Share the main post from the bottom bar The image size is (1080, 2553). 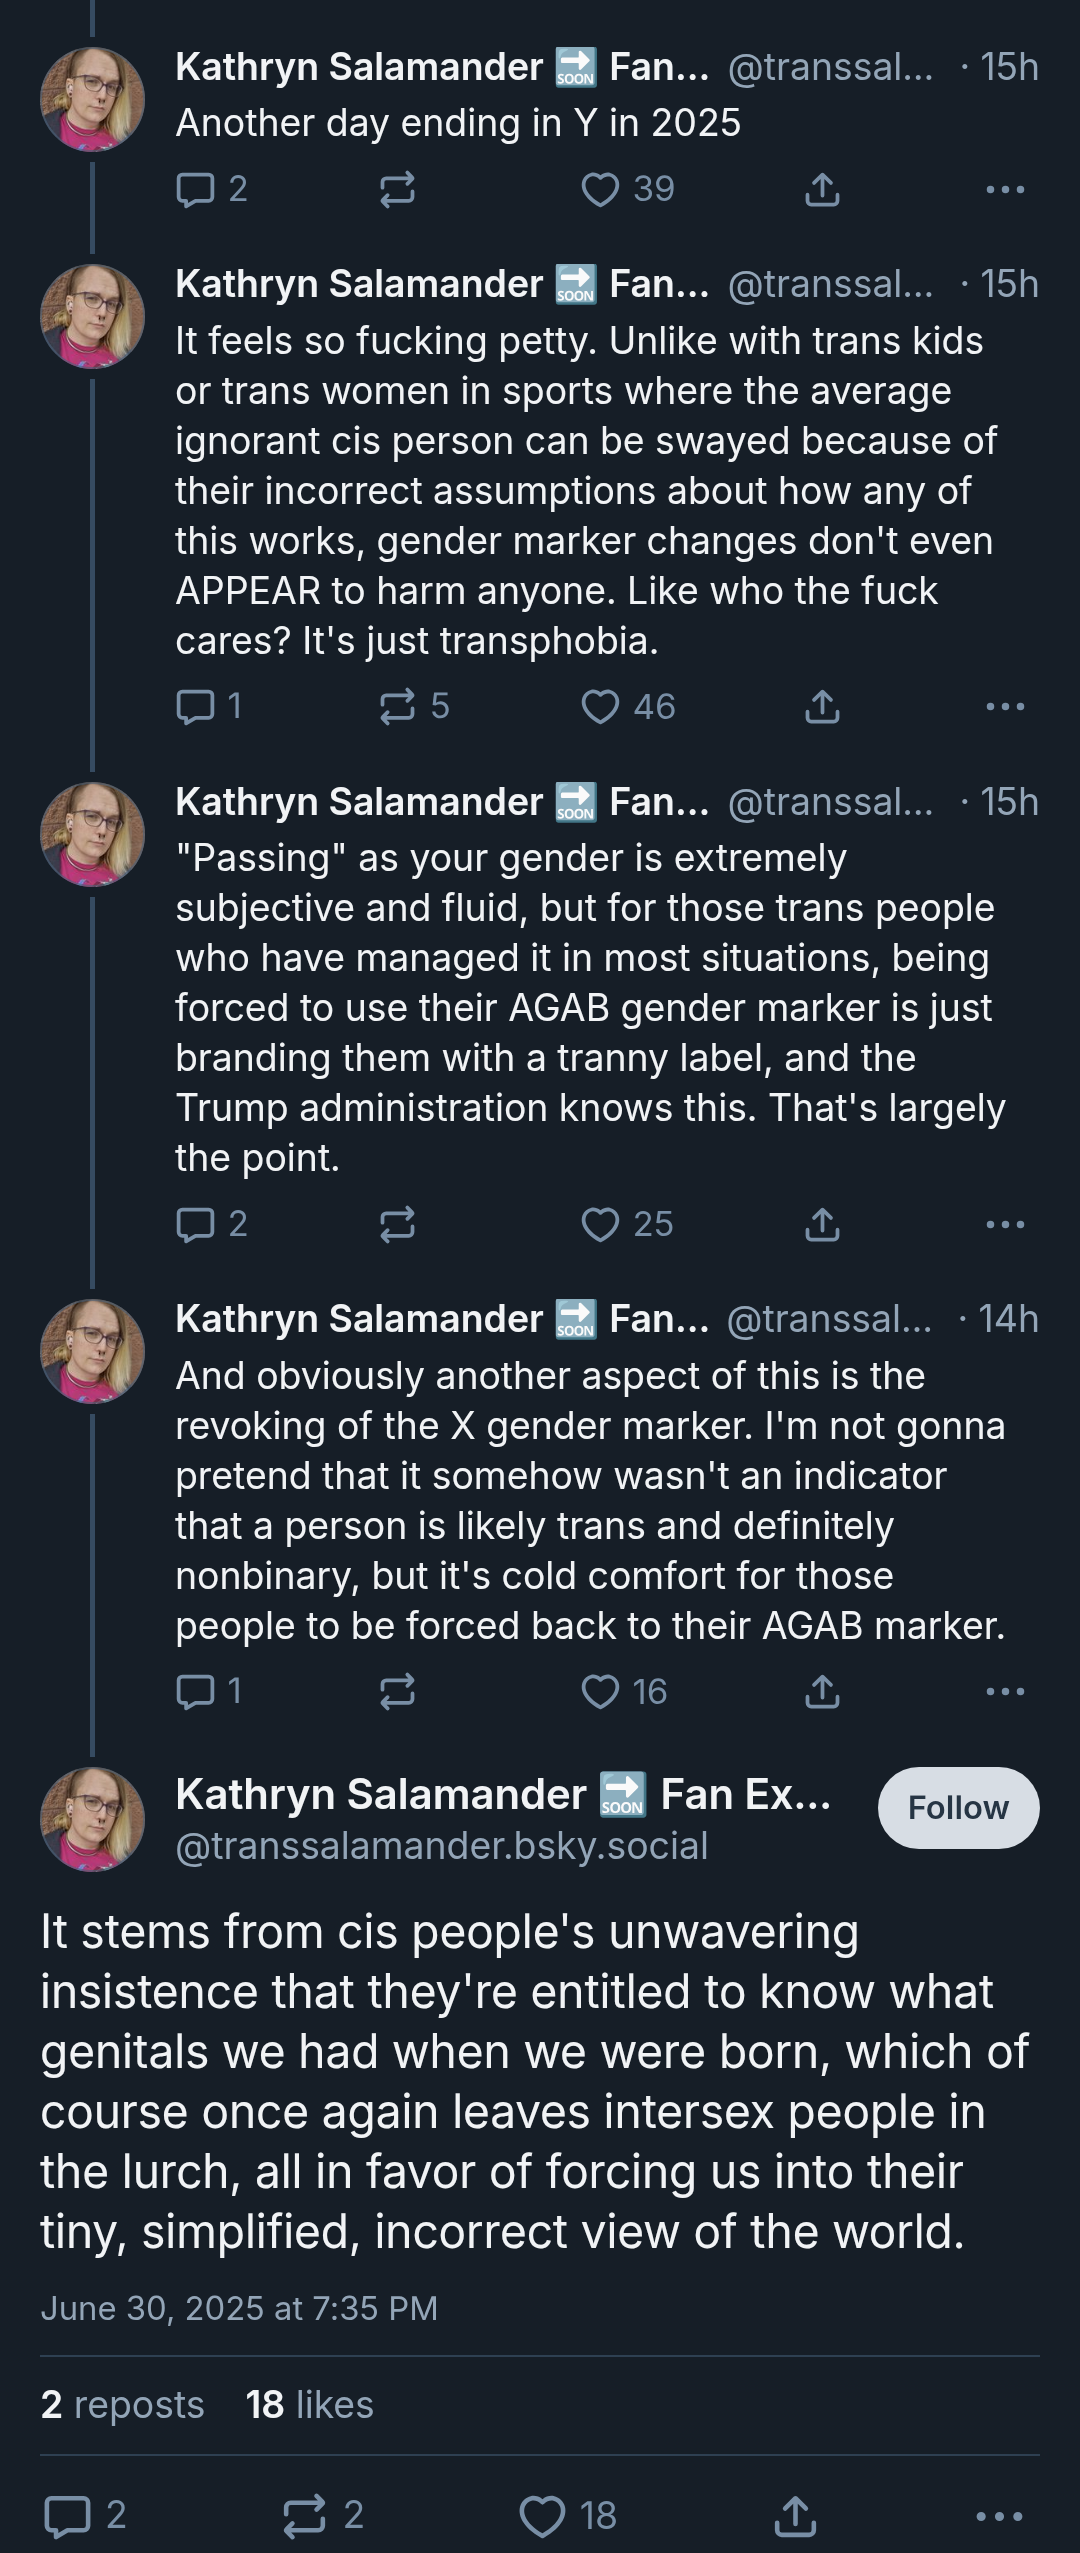pyautogui.click(x=796, y=2515)
